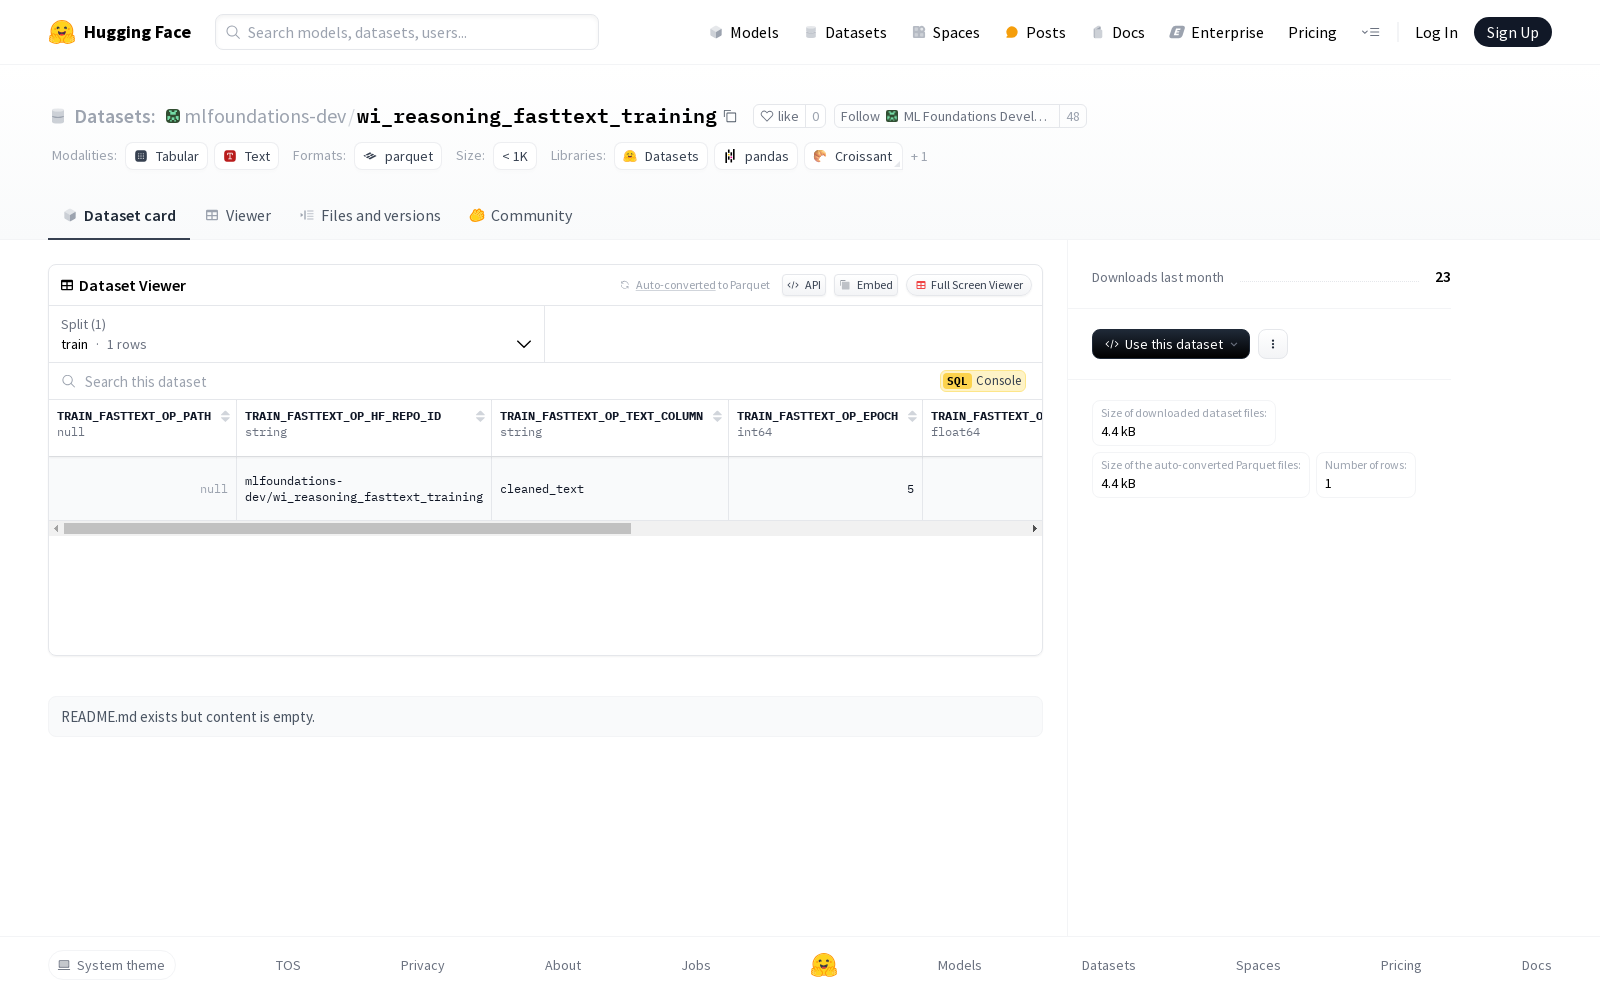Click the search magnifier in dataset search
1600x1000 pixels.
click(68, 381)
